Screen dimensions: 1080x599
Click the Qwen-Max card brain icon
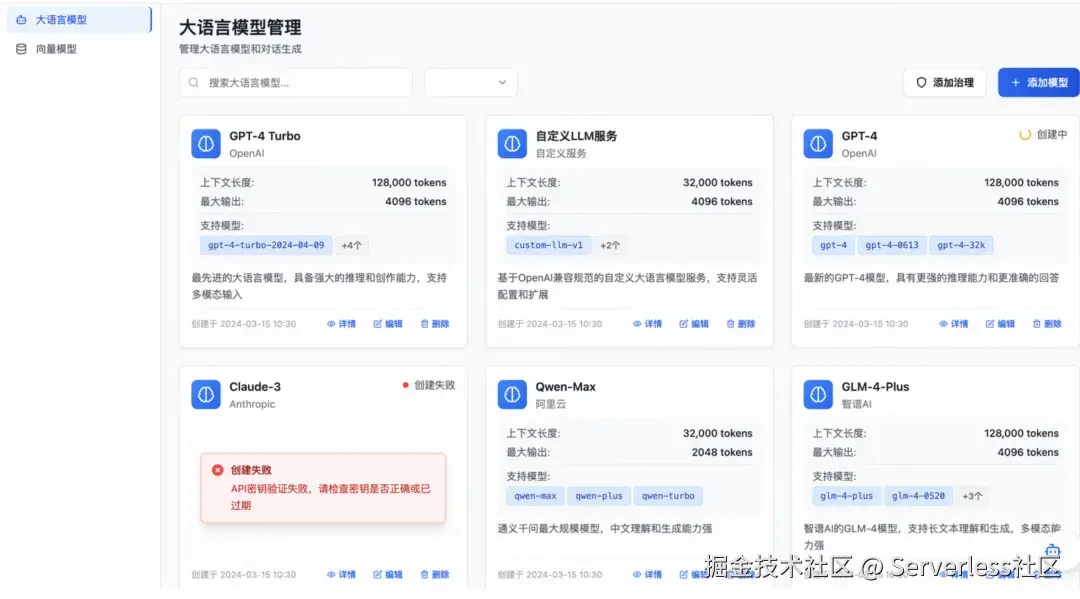click(512, 395)
